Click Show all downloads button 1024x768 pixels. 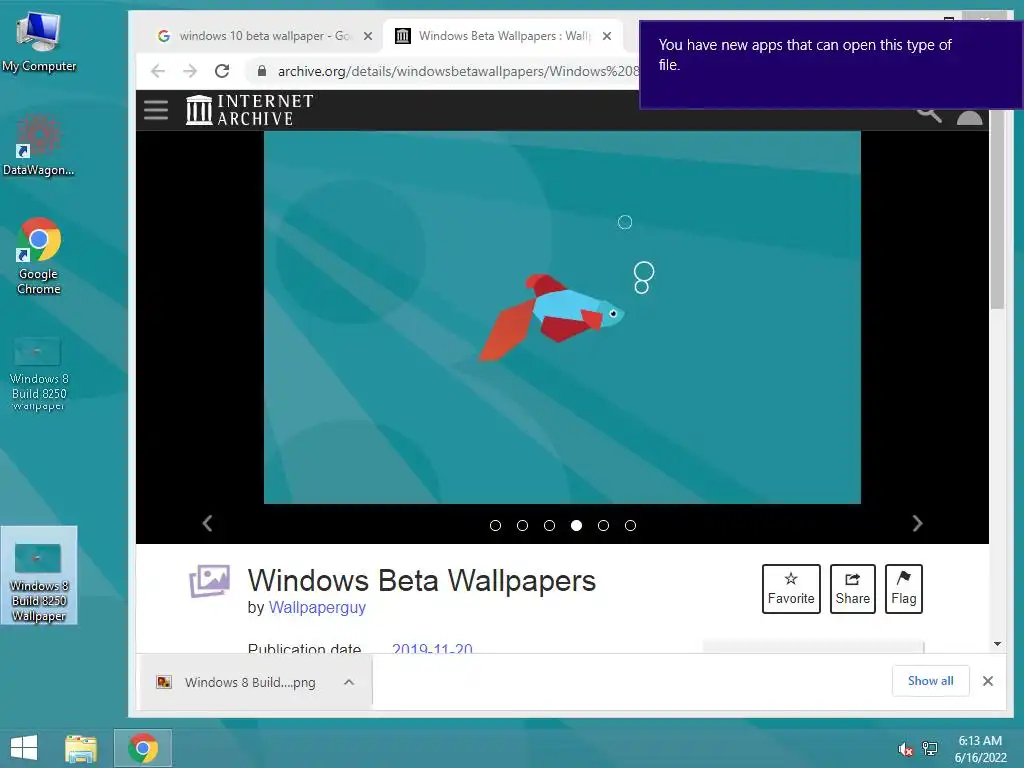click(x=930, y=681)
